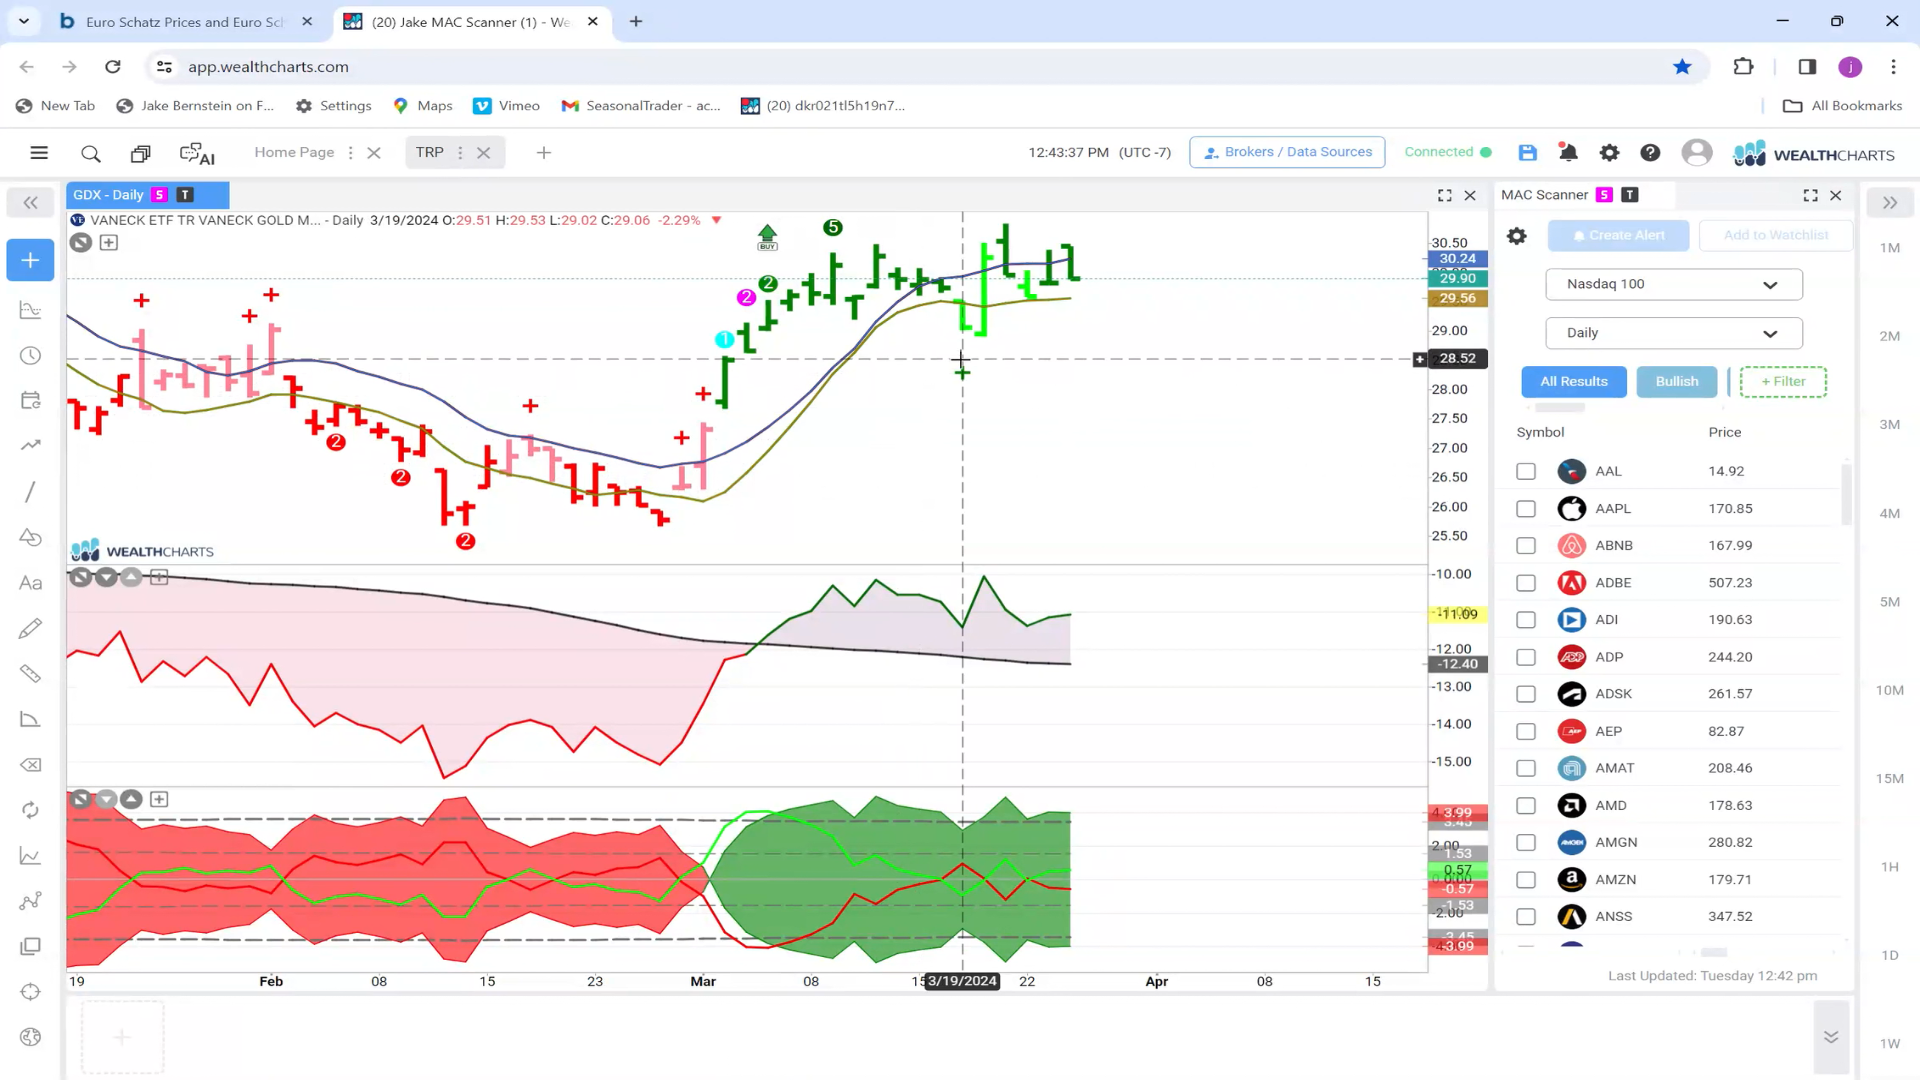Check the AAL row checkbox
The width and height of the screenshot is (1920, 1080).
1526,471
